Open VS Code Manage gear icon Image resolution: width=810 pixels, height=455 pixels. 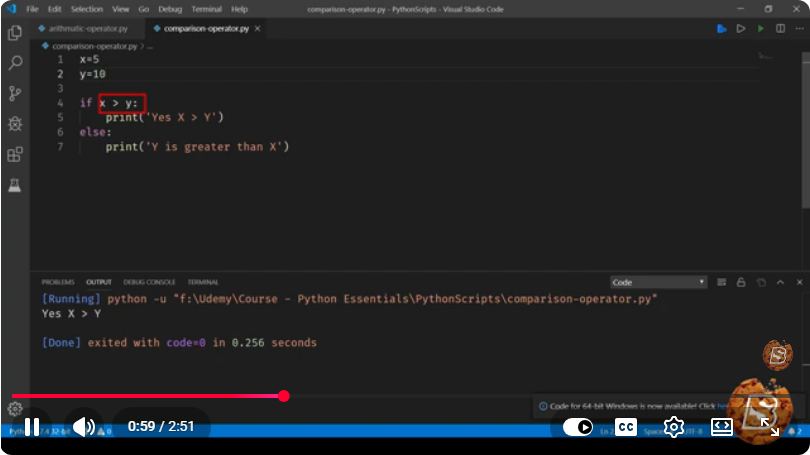pyautogui.click(x=15, y=409)
